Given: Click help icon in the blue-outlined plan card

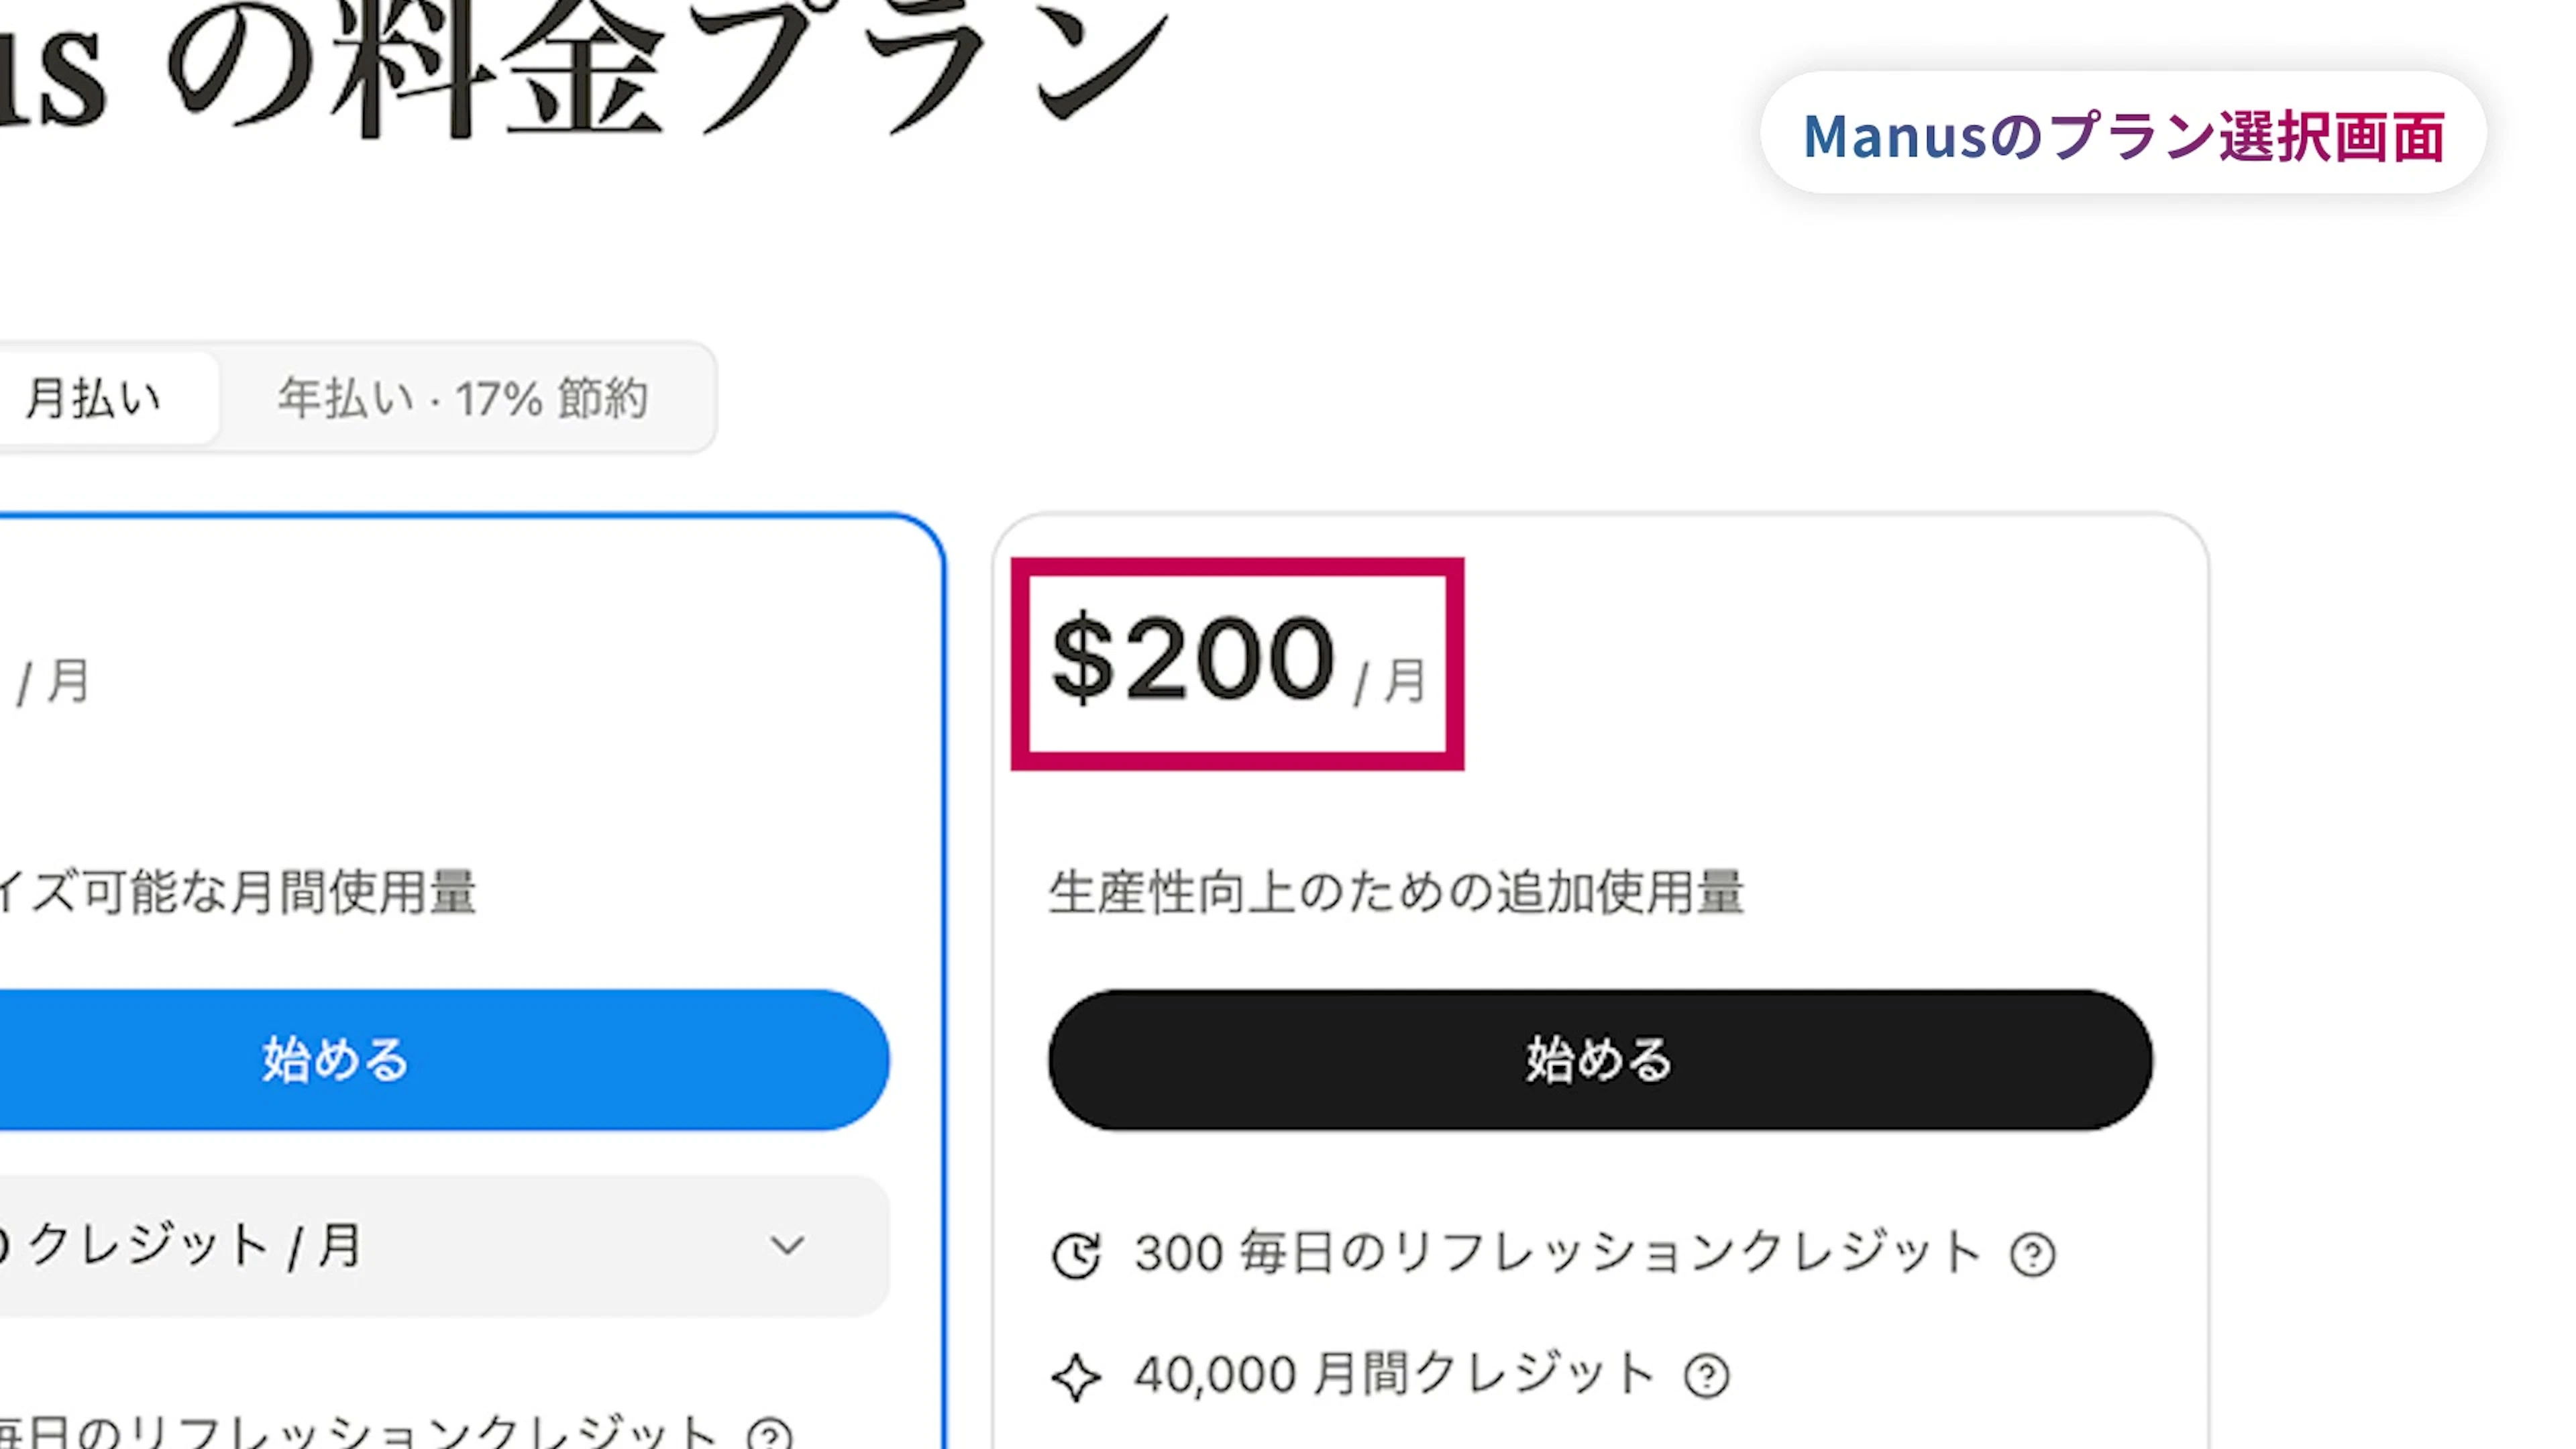Looking at the screenshot, I should click(770, 1435).
